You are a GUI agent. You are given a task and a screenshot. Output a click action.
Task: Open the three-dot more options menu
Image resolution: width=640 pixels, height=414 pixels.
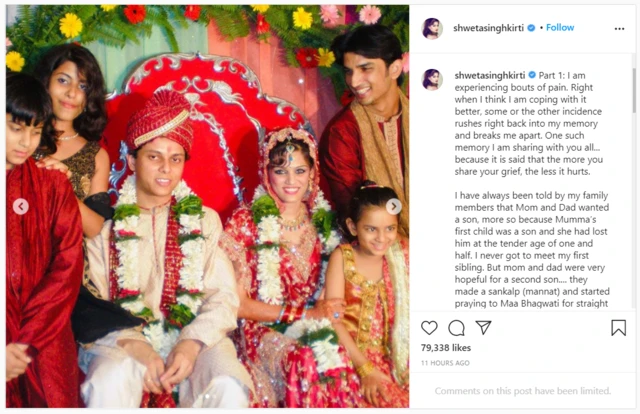(x=619, y=29)
